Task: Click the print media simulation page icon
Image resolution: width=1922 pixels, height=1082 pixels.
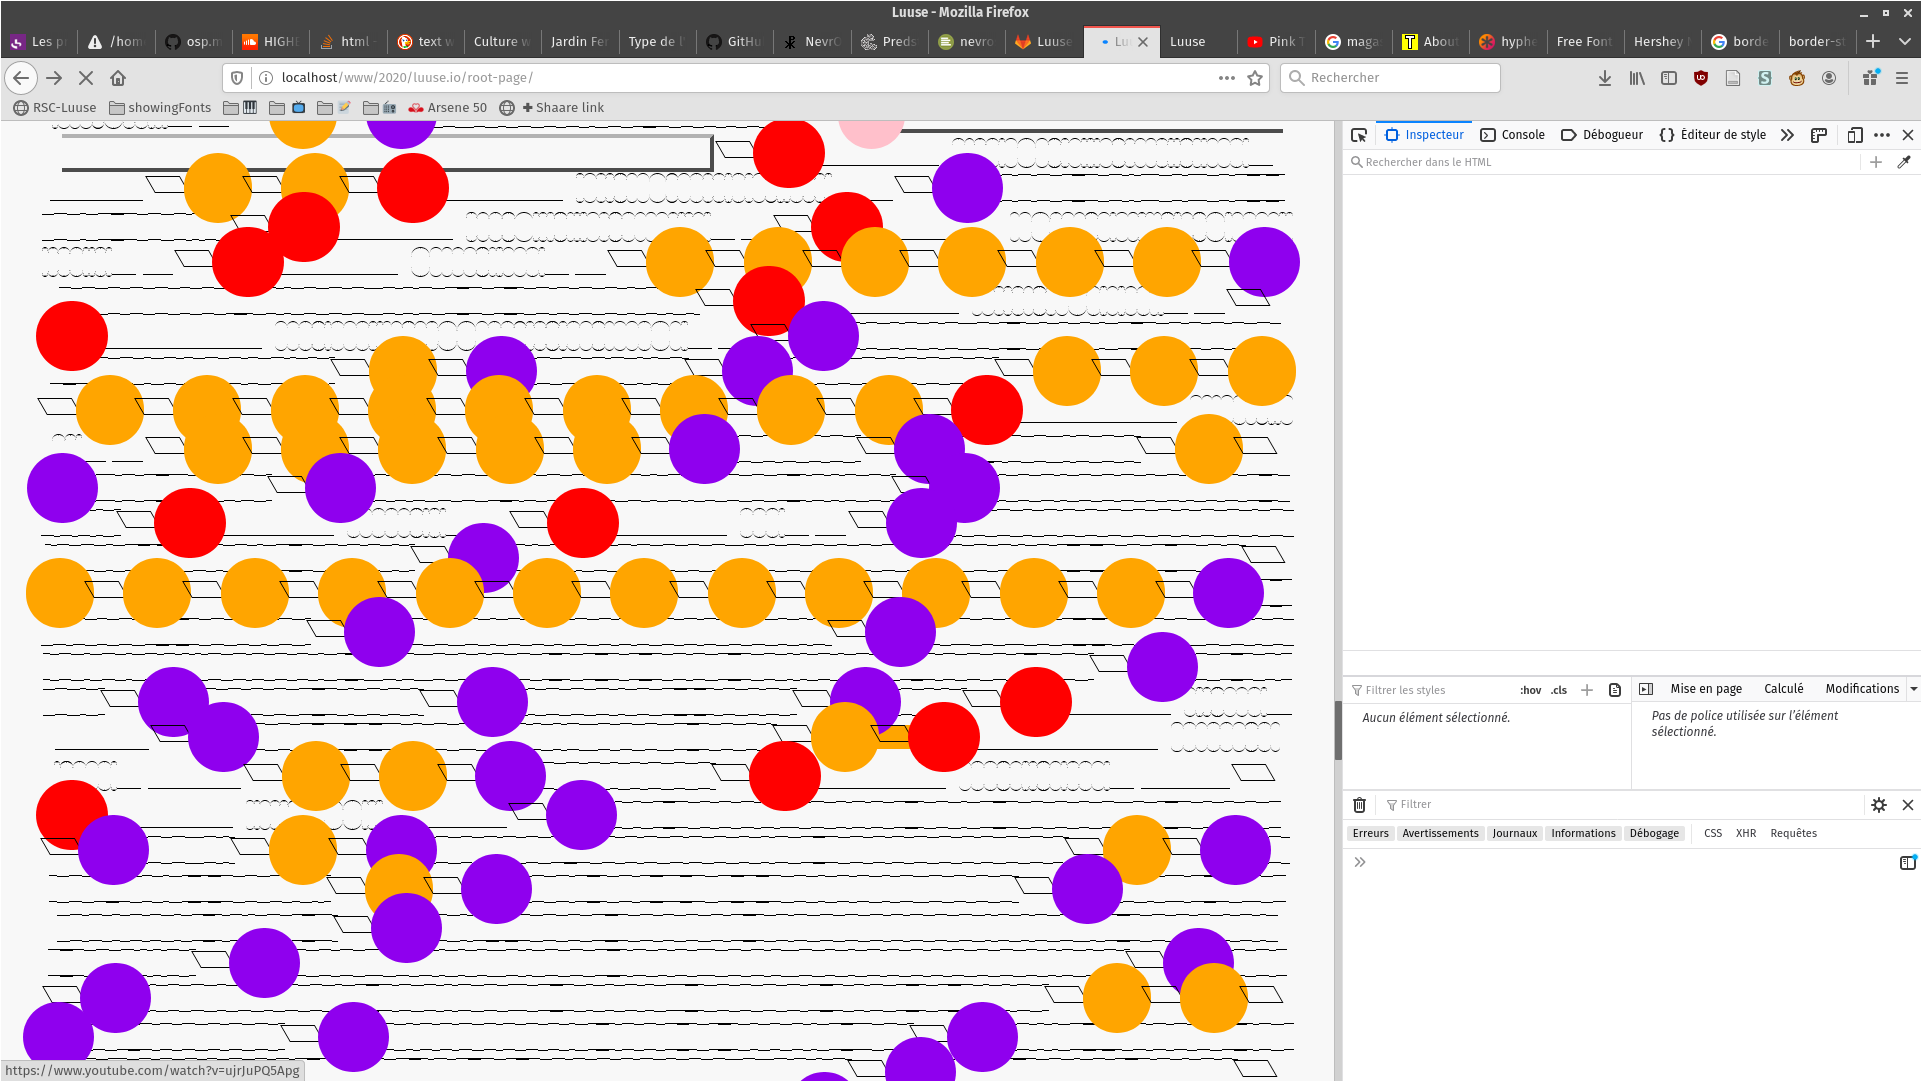Action: (1615, 690)
